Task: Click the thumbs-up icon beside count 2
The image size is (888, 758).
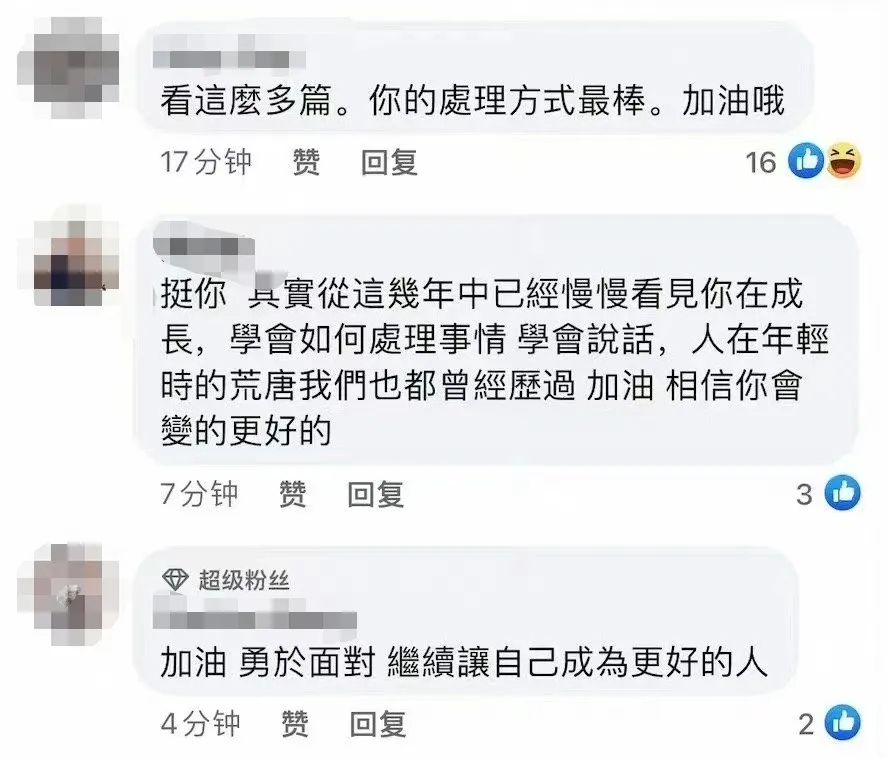Action: coord(843,722)
